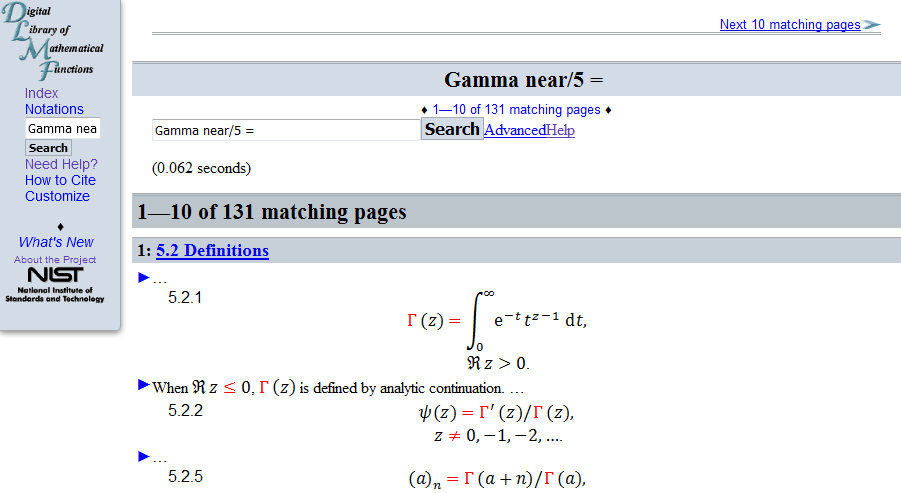
Task: Click the blue triangle marker above equation 5.2.1
Action: point(144,278)
